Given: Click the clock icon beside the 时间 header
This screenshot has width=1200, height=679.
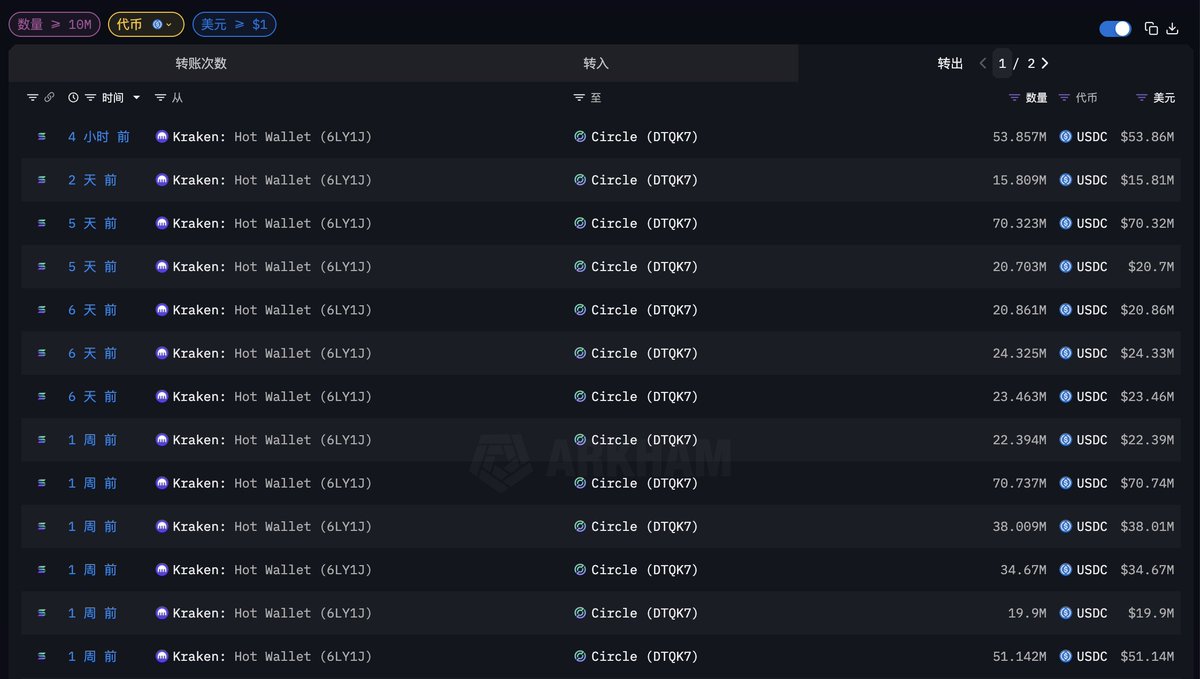Looking at the screenshot, I should [x=73, y=98].
